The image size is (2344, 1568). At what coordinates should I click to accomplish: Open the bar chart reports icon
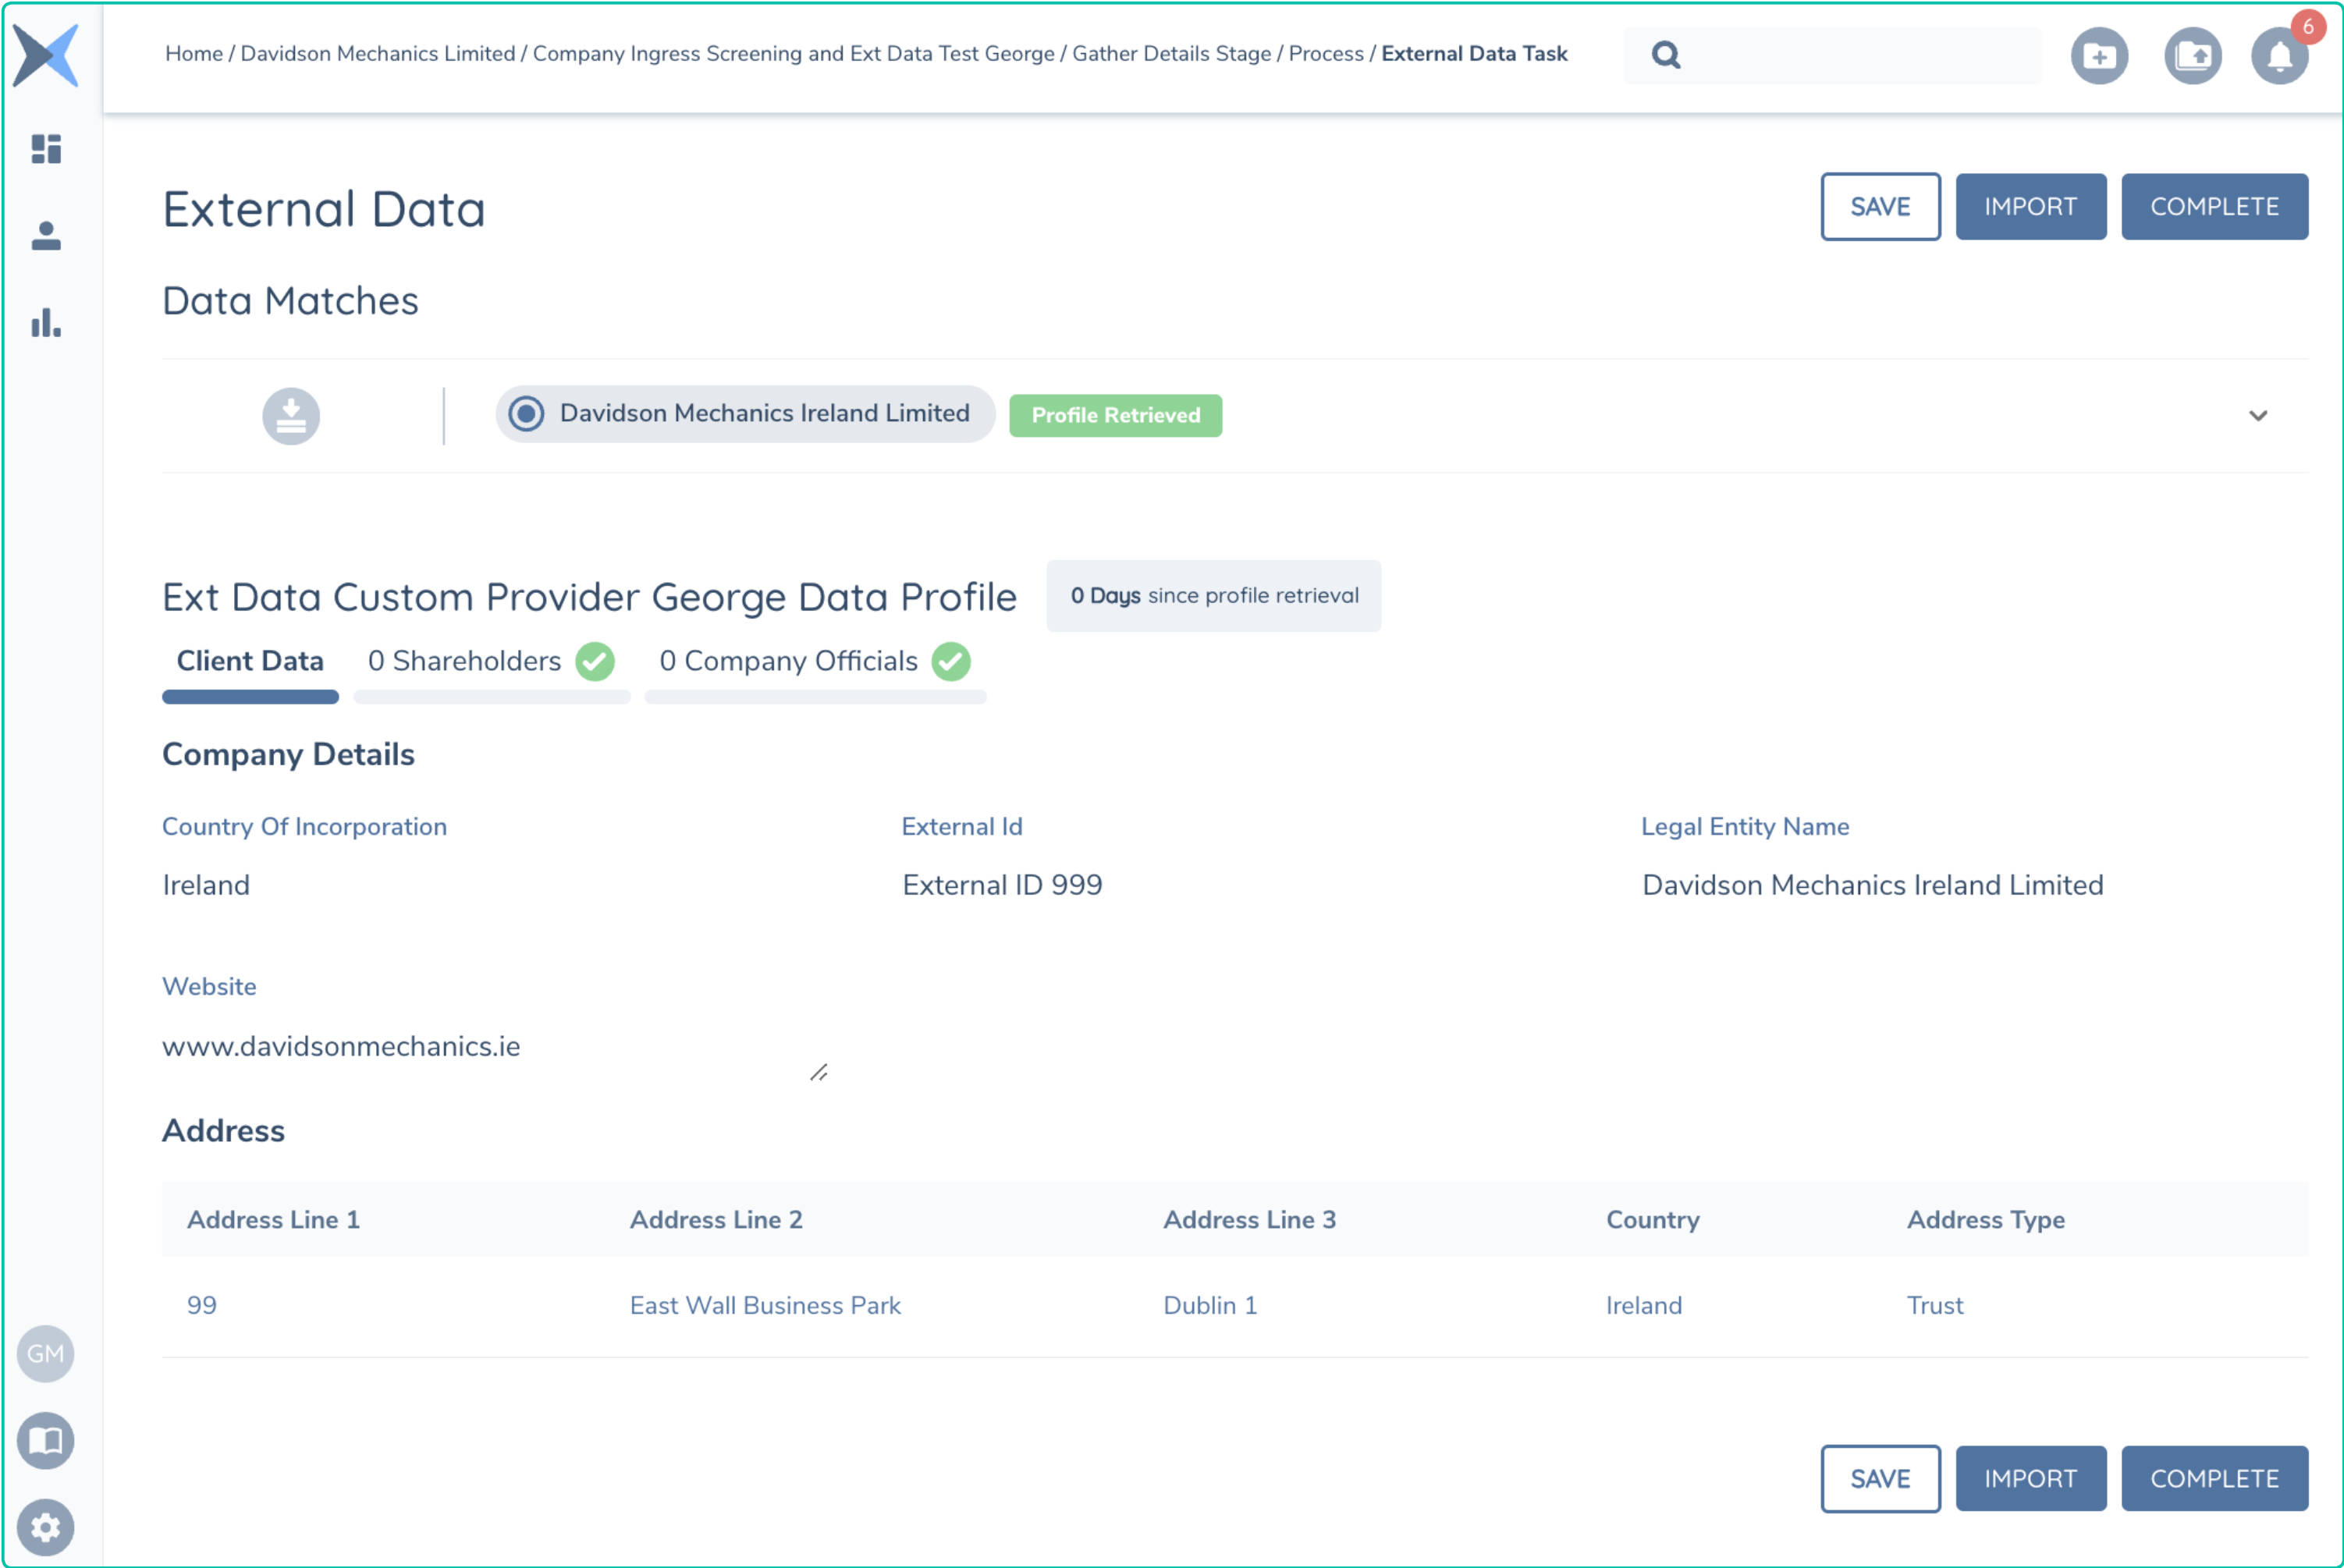(46, 323)
